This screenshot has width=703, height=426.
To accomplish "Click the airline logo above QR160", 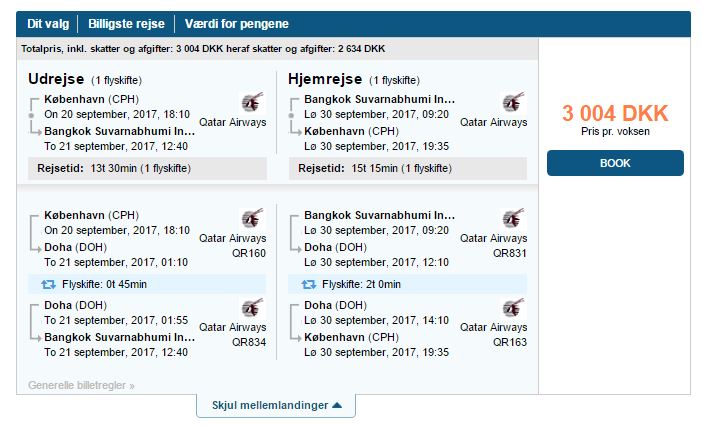I will [251, 219].
